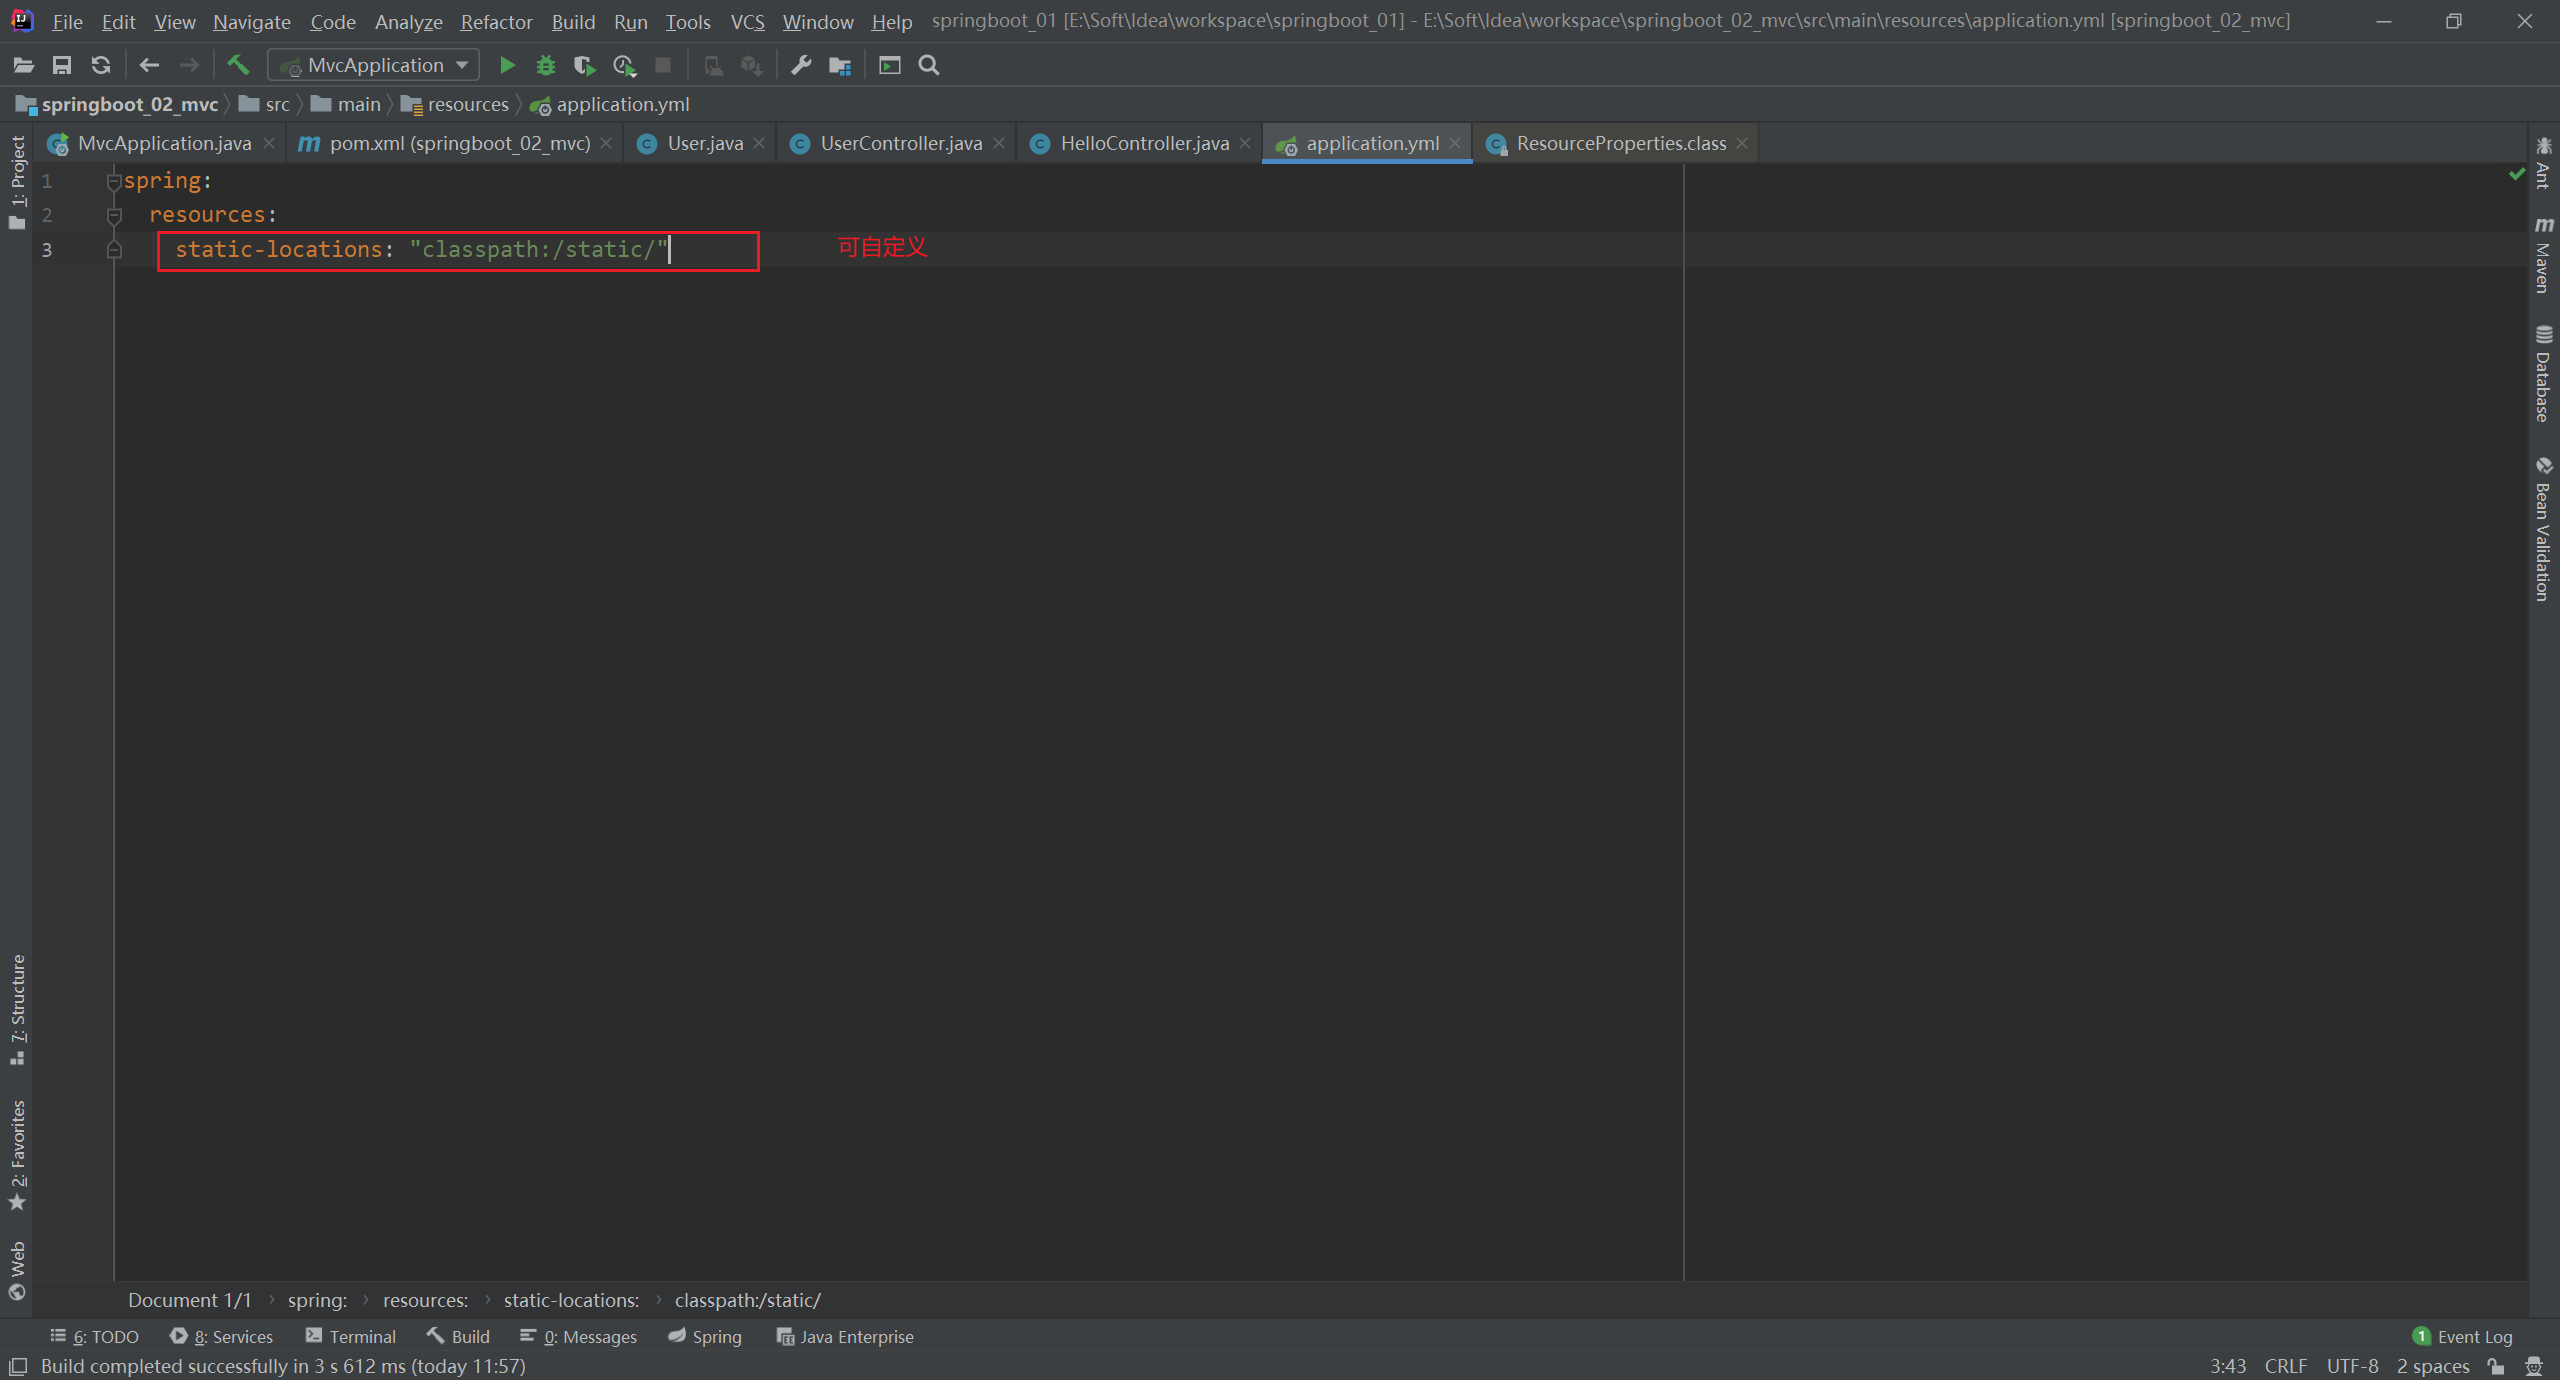Toggle the Ant tool window
Screen dimensions: 2560x1380
click(x=2543, y=163)
